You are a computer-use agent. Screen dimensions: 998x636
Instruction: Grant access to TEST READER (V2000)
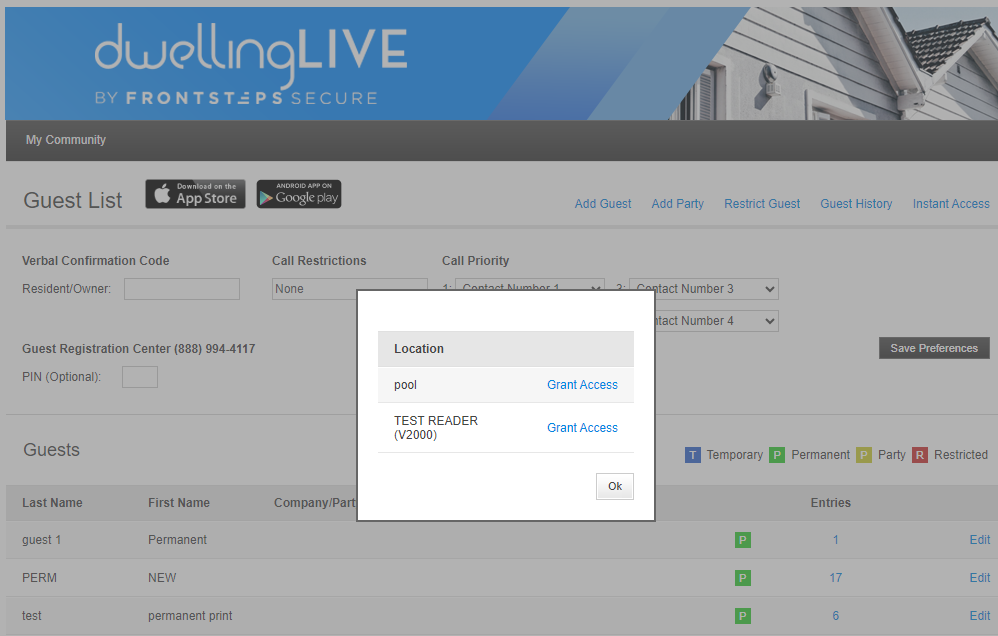pyautogui.click(x=582, y=428)
